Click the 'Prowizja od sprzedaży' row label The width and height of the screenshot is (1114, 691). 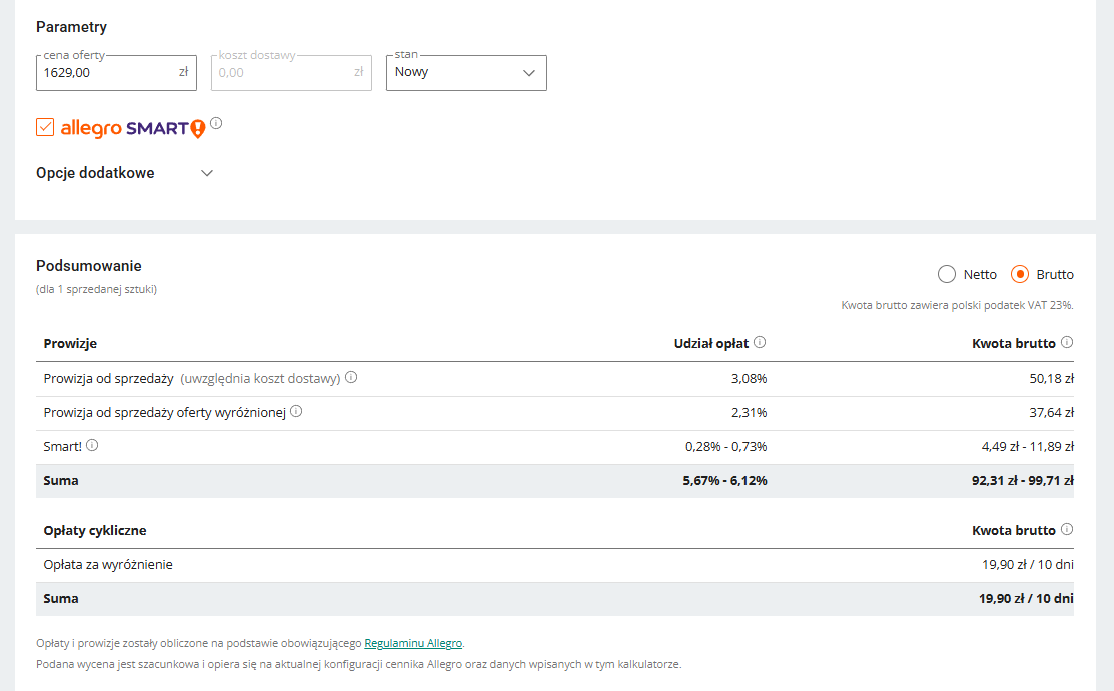(x=109, y=378)
